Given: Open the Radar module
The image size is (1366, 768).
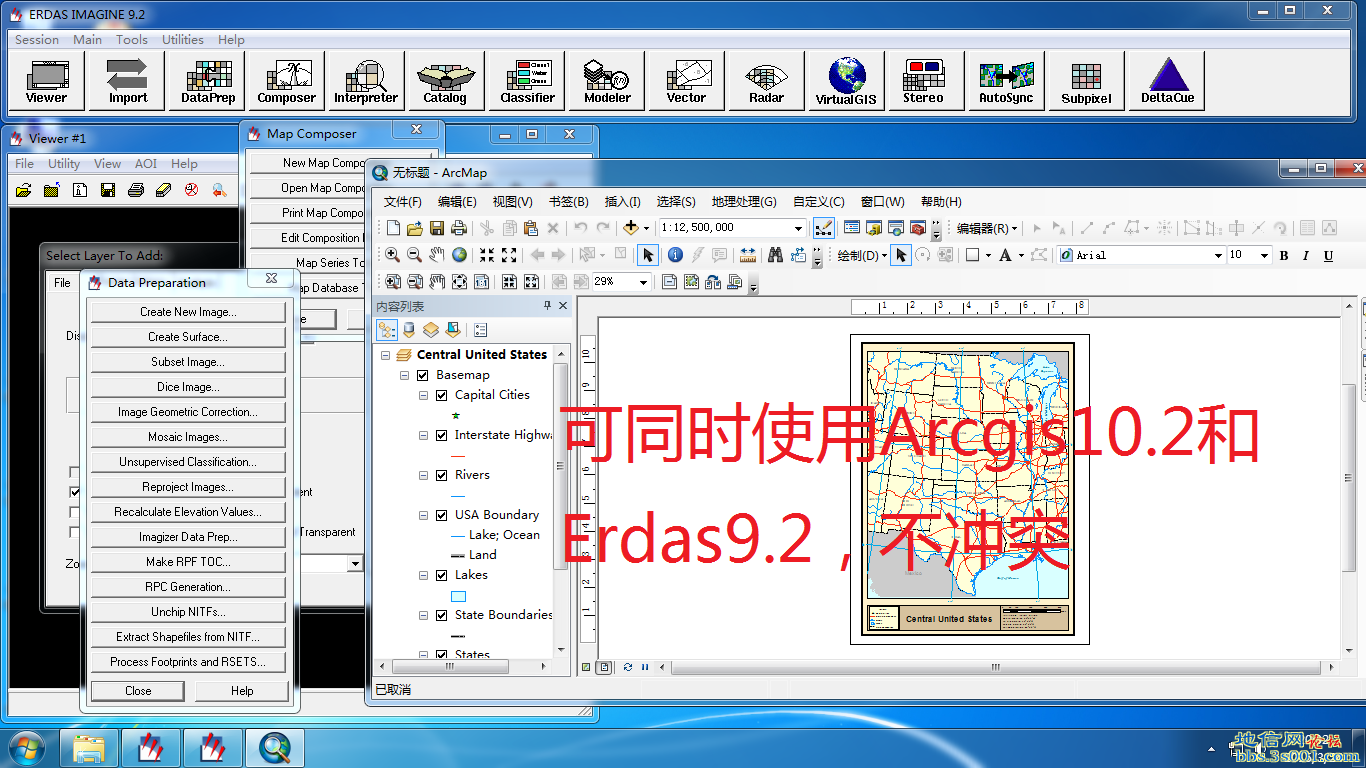Looking at the screenshot, I should point(766,81).
